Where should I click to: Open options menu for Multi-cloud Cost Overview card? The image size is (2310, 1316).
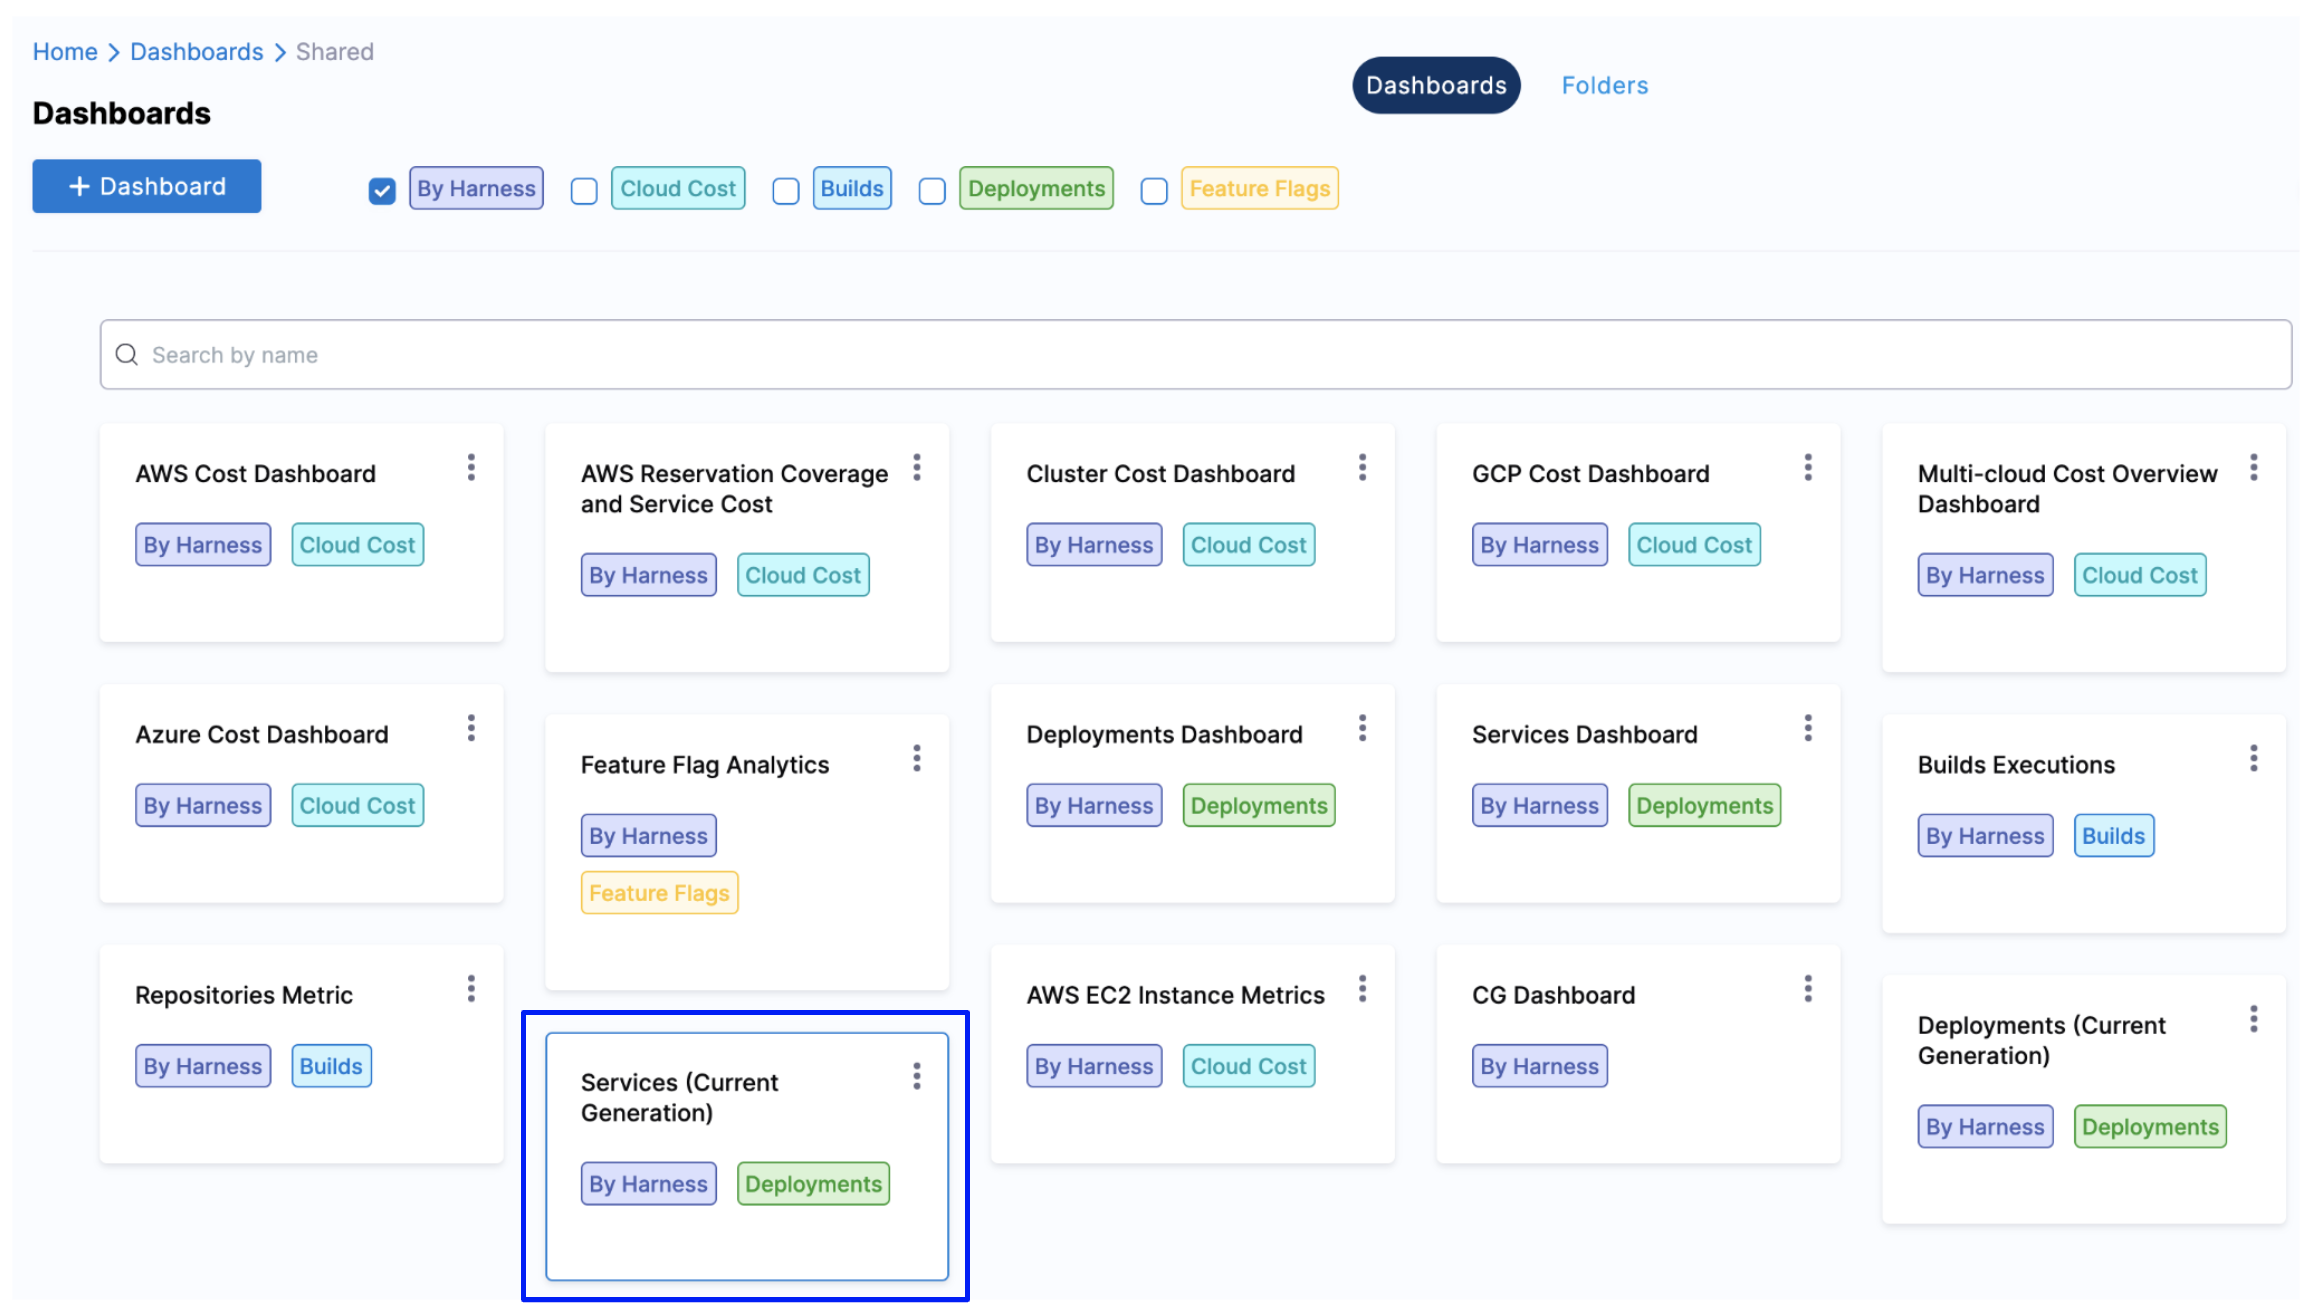click(x=2254, y=468)
